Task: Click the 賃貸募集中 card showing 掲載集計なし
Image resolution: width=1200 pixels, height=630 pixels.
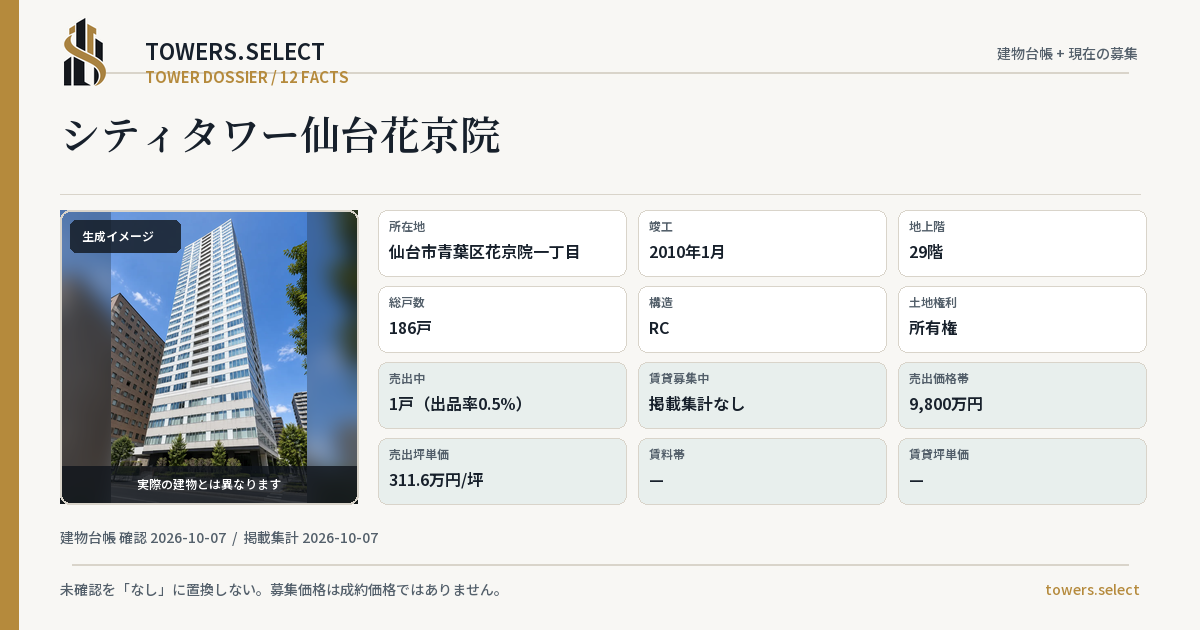Action: point(762,395)
